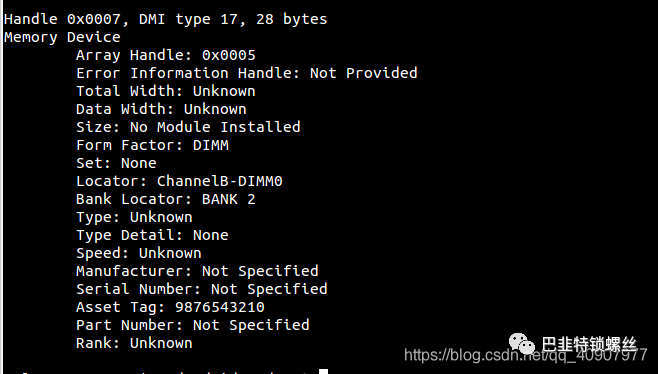The height and width of the screenshot is (374, 658).
Task: Click the 'Locator: ChannelB-DIMM0' line
Action: (179, 181)
